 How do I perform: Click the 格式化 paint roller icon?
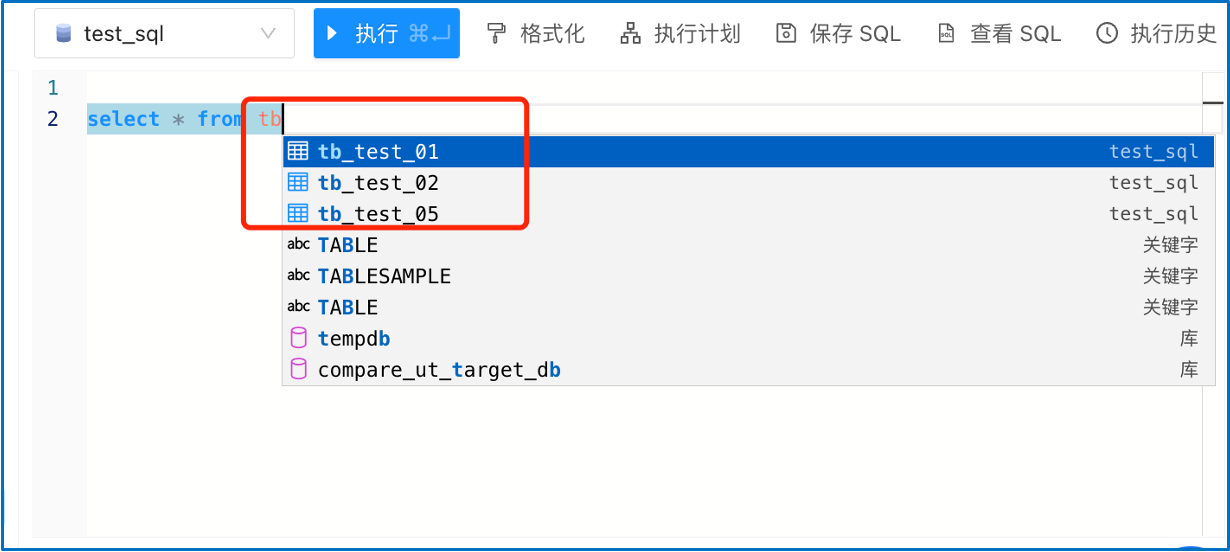[x=497, y=34]
